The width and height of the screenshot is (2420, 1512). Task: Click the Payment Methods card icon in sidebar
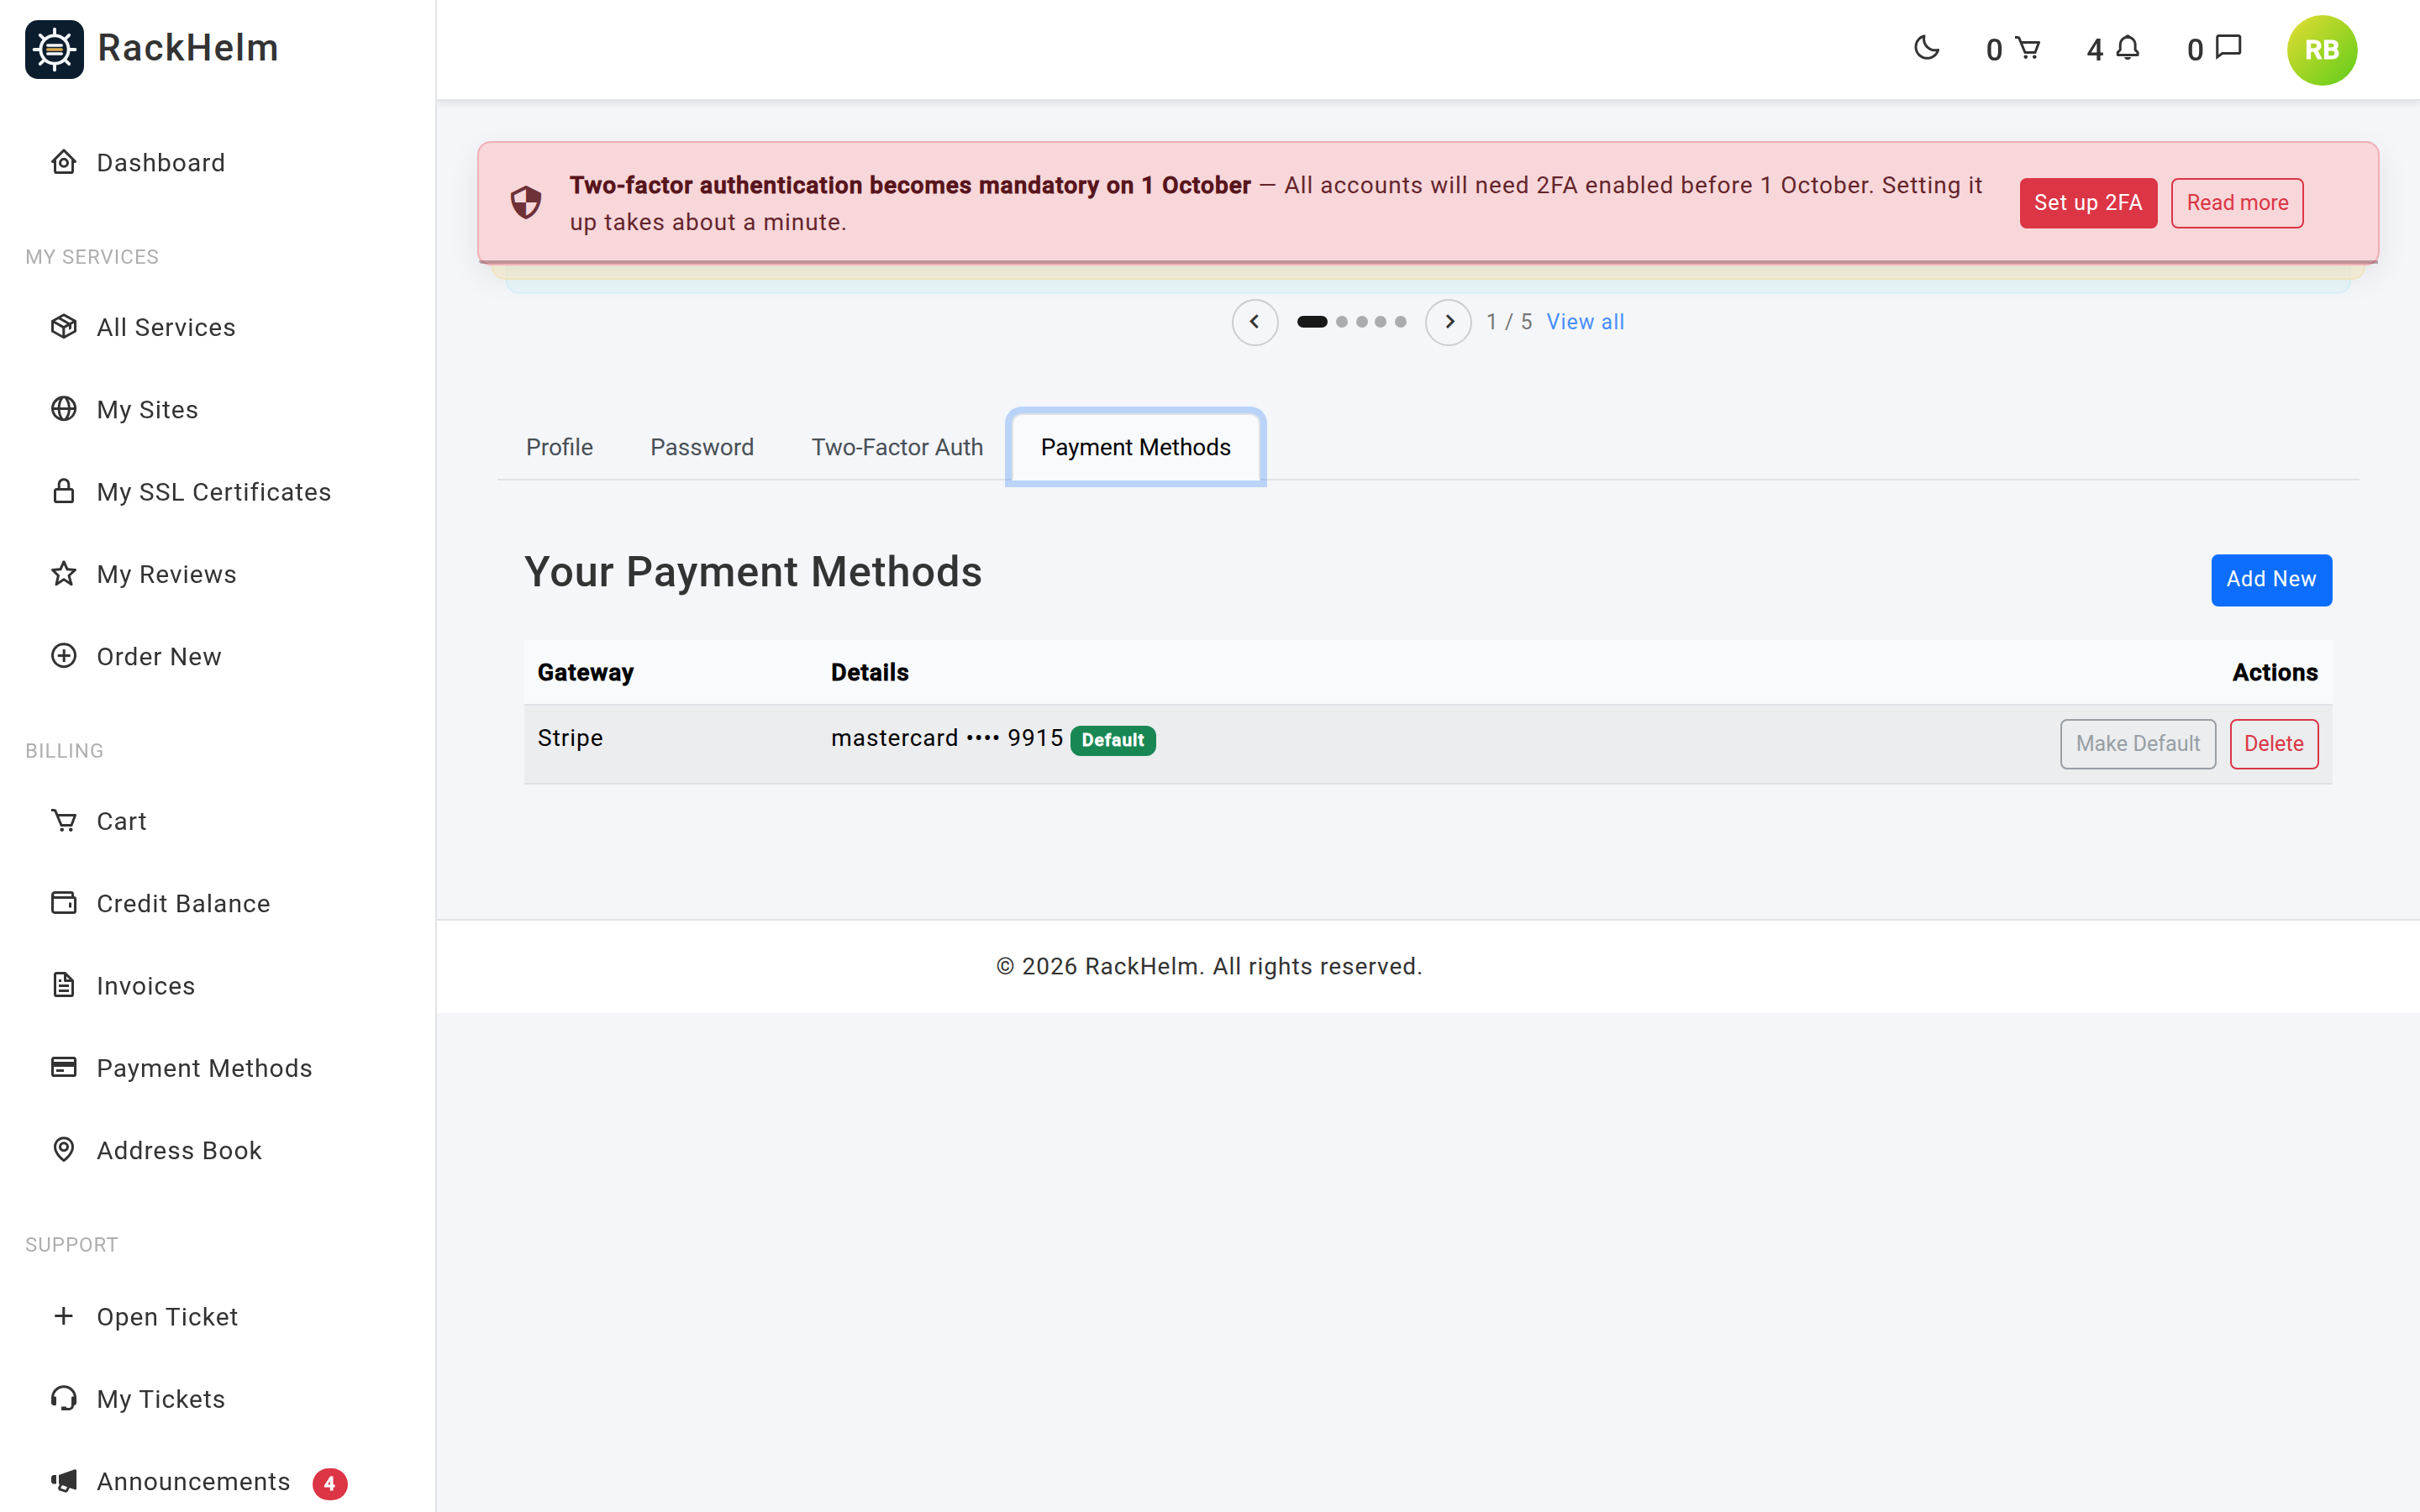tap(64, 1068)
